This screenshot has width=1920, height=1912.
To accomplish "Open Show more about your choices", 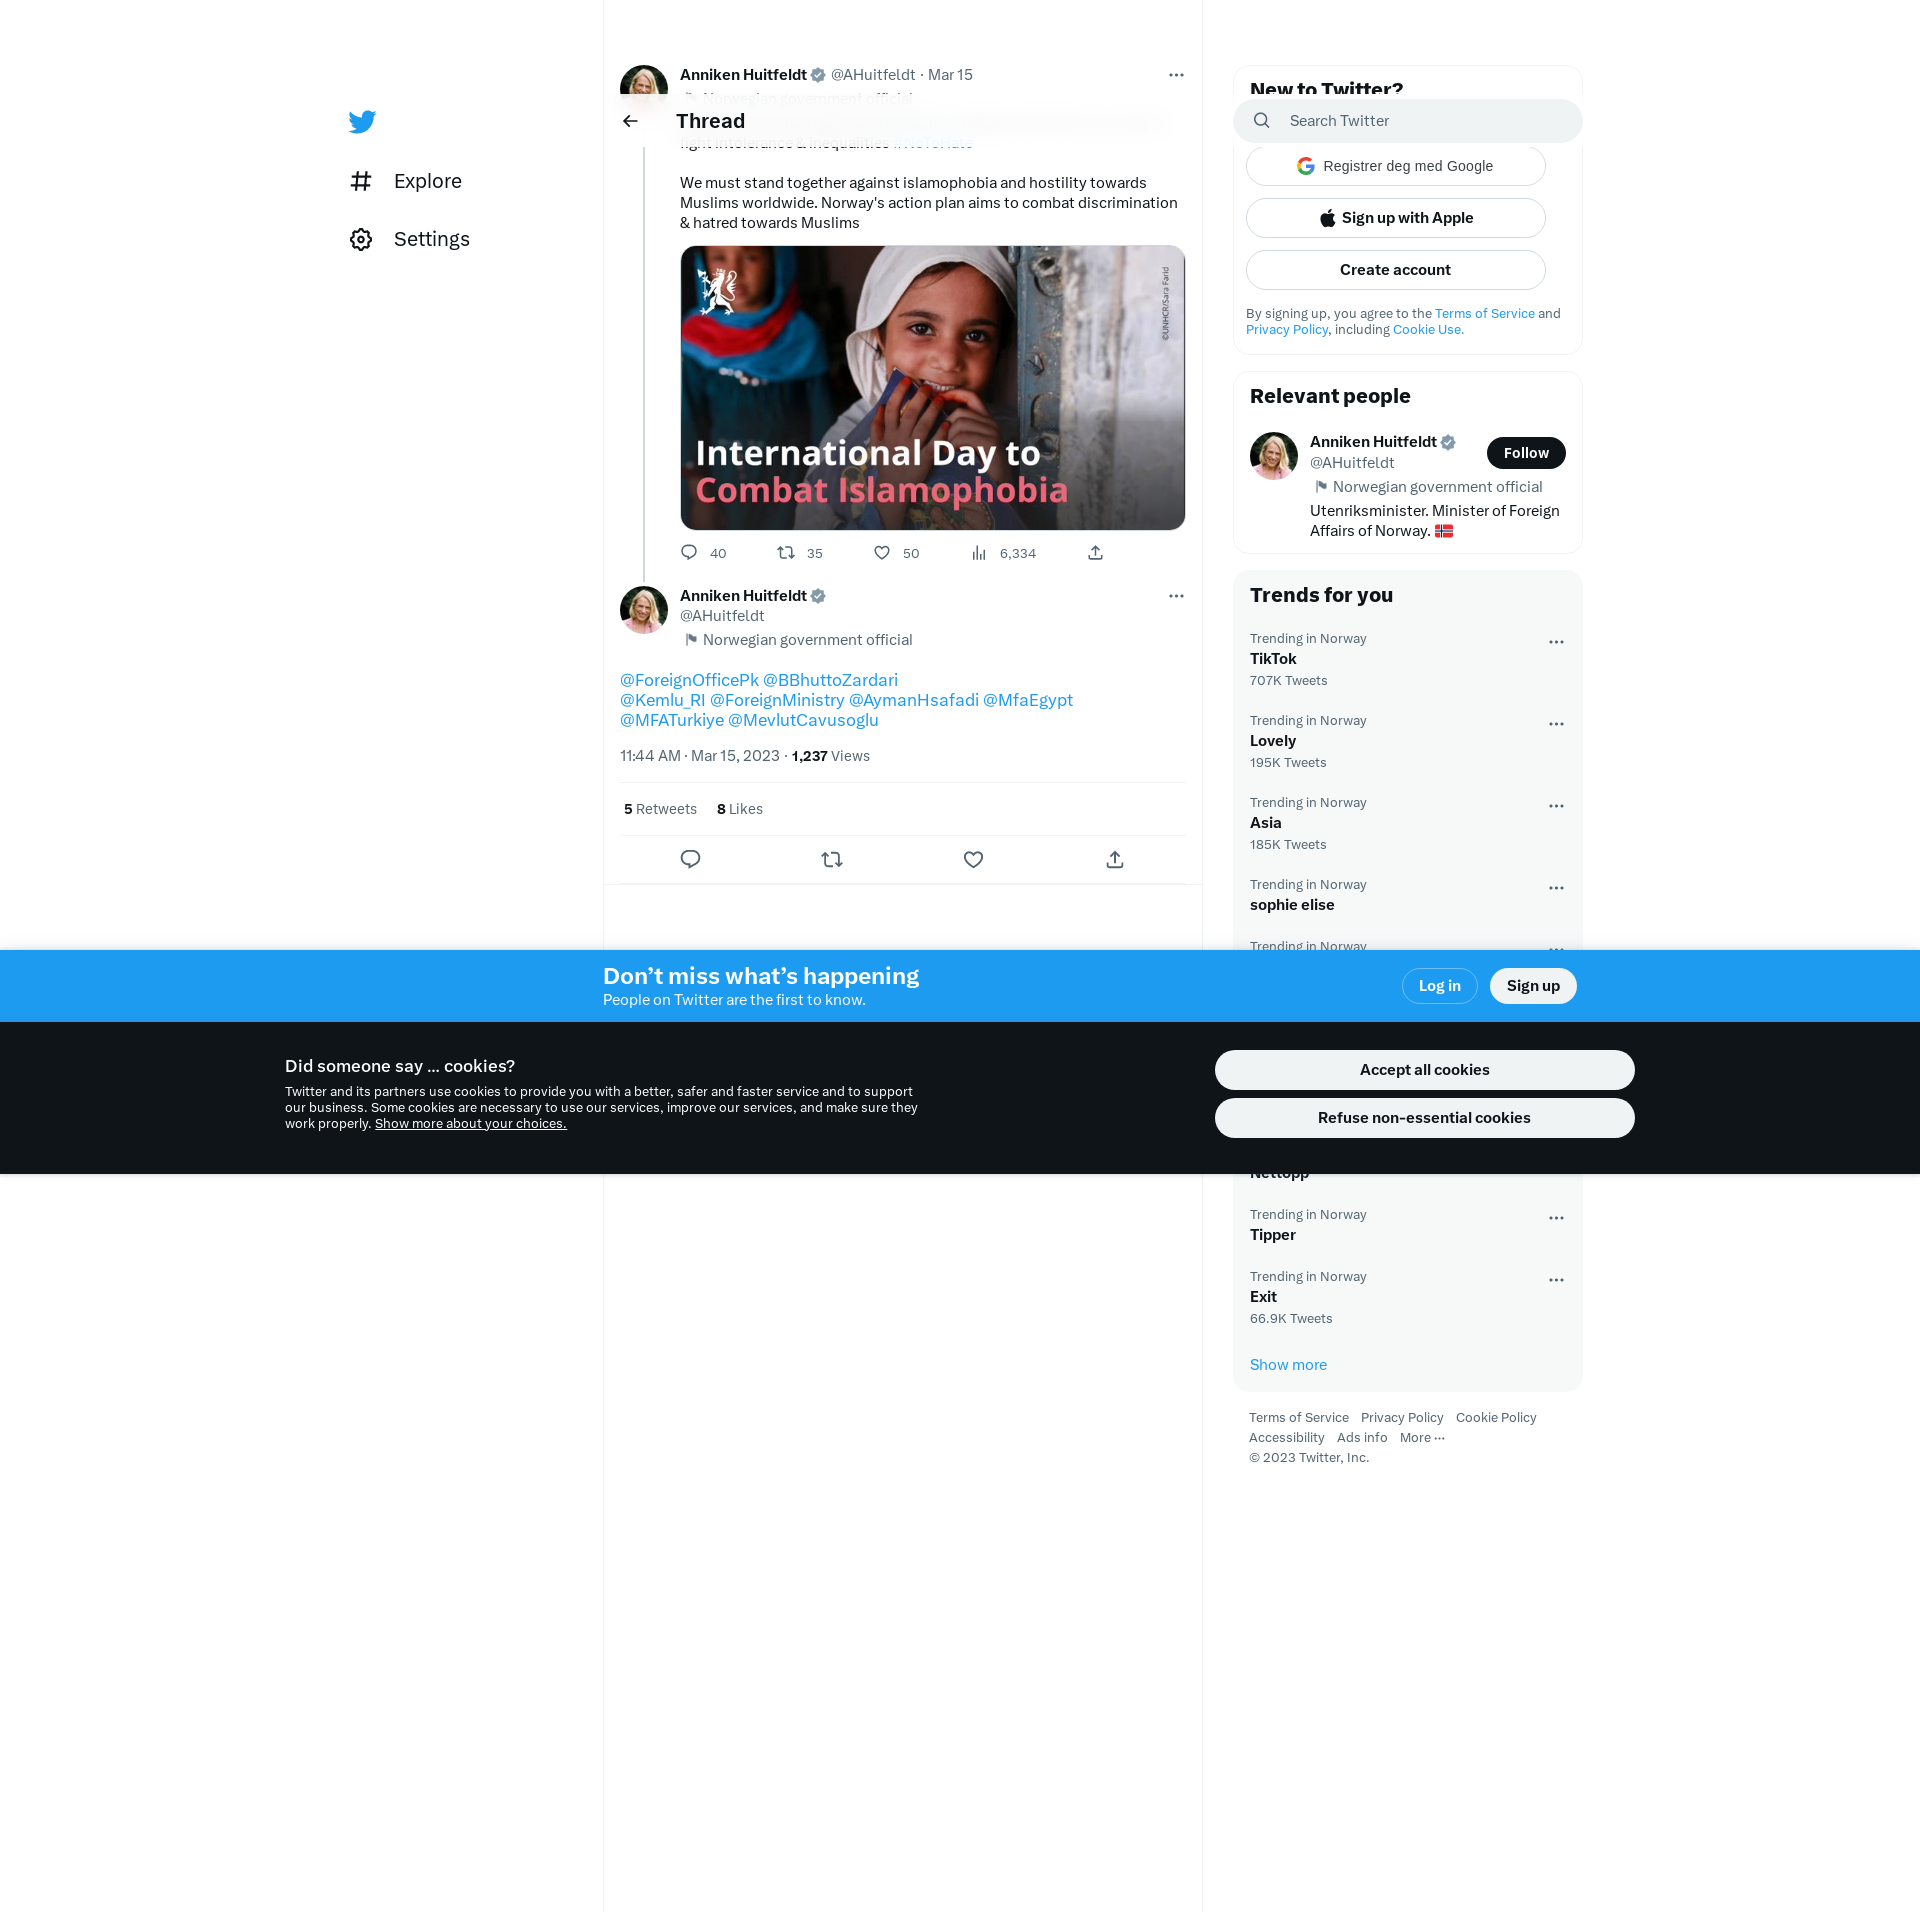I will point(471,1124).
